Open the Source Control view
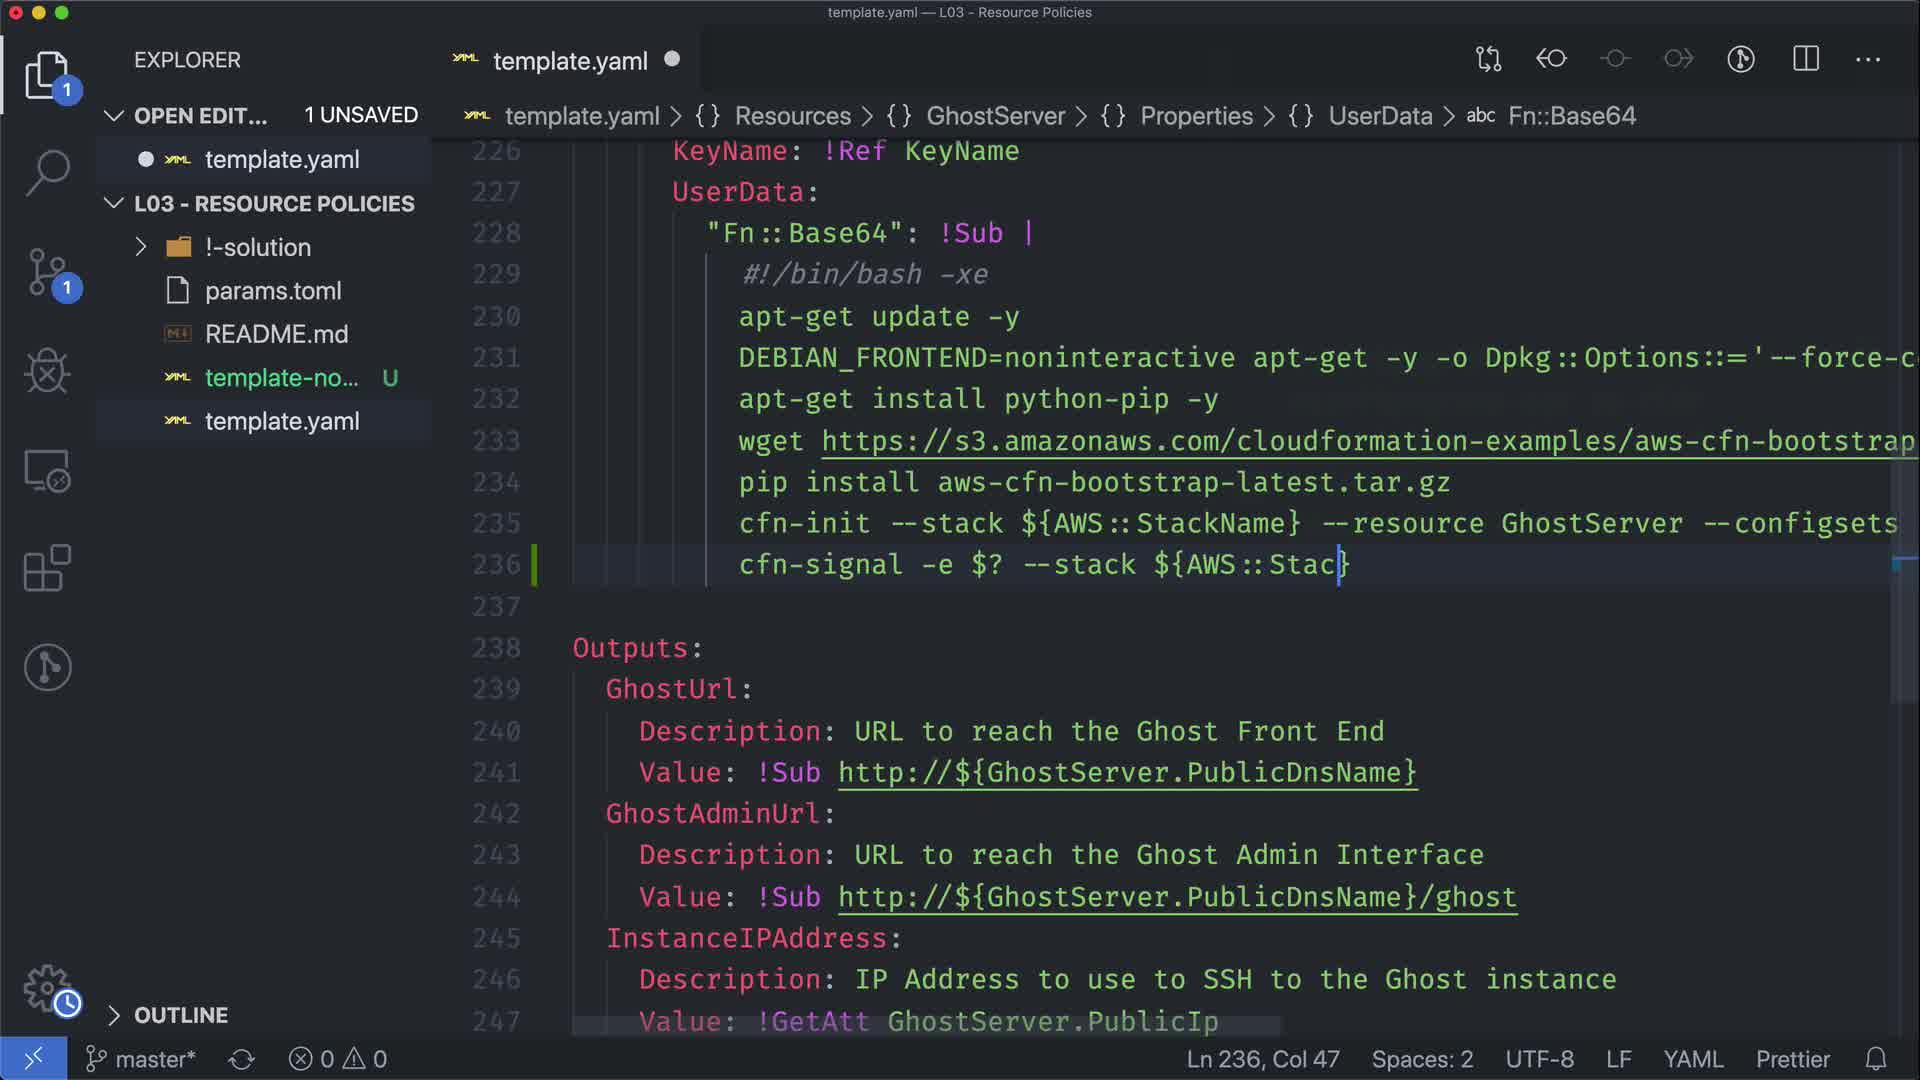 (47, 272)
